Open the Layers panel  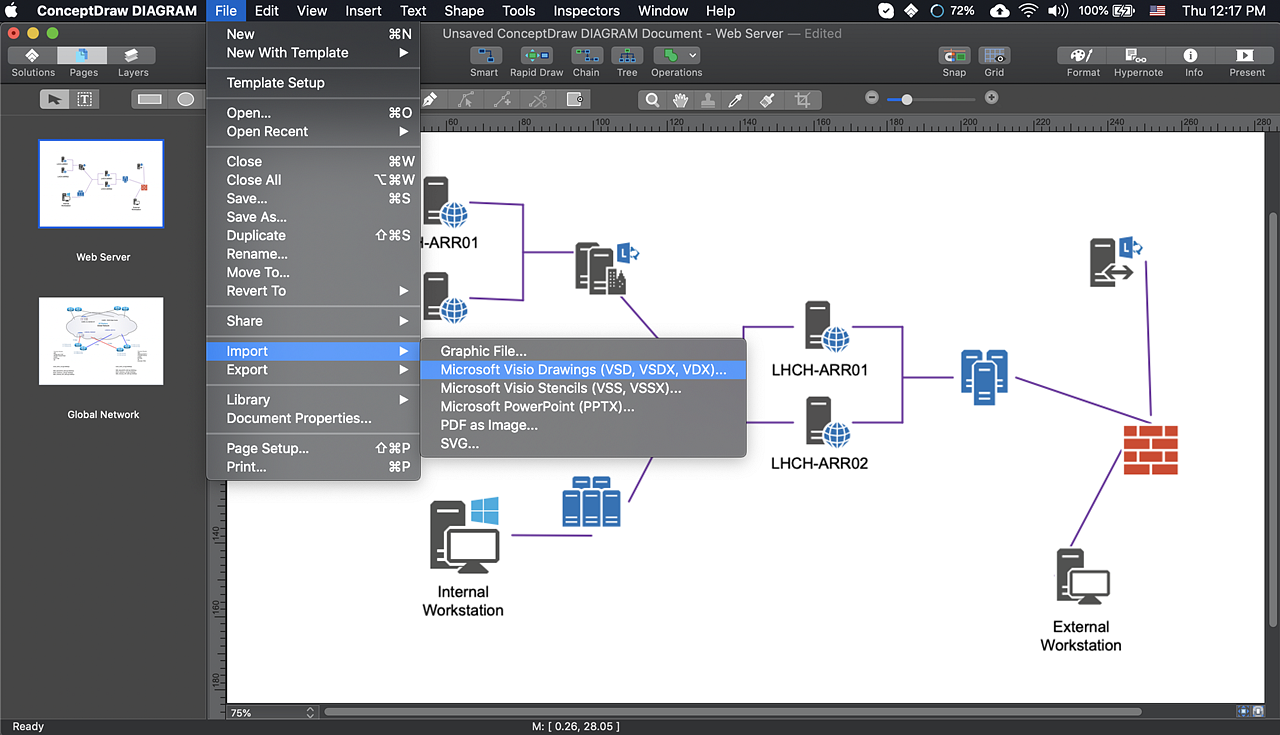(133, 56)
